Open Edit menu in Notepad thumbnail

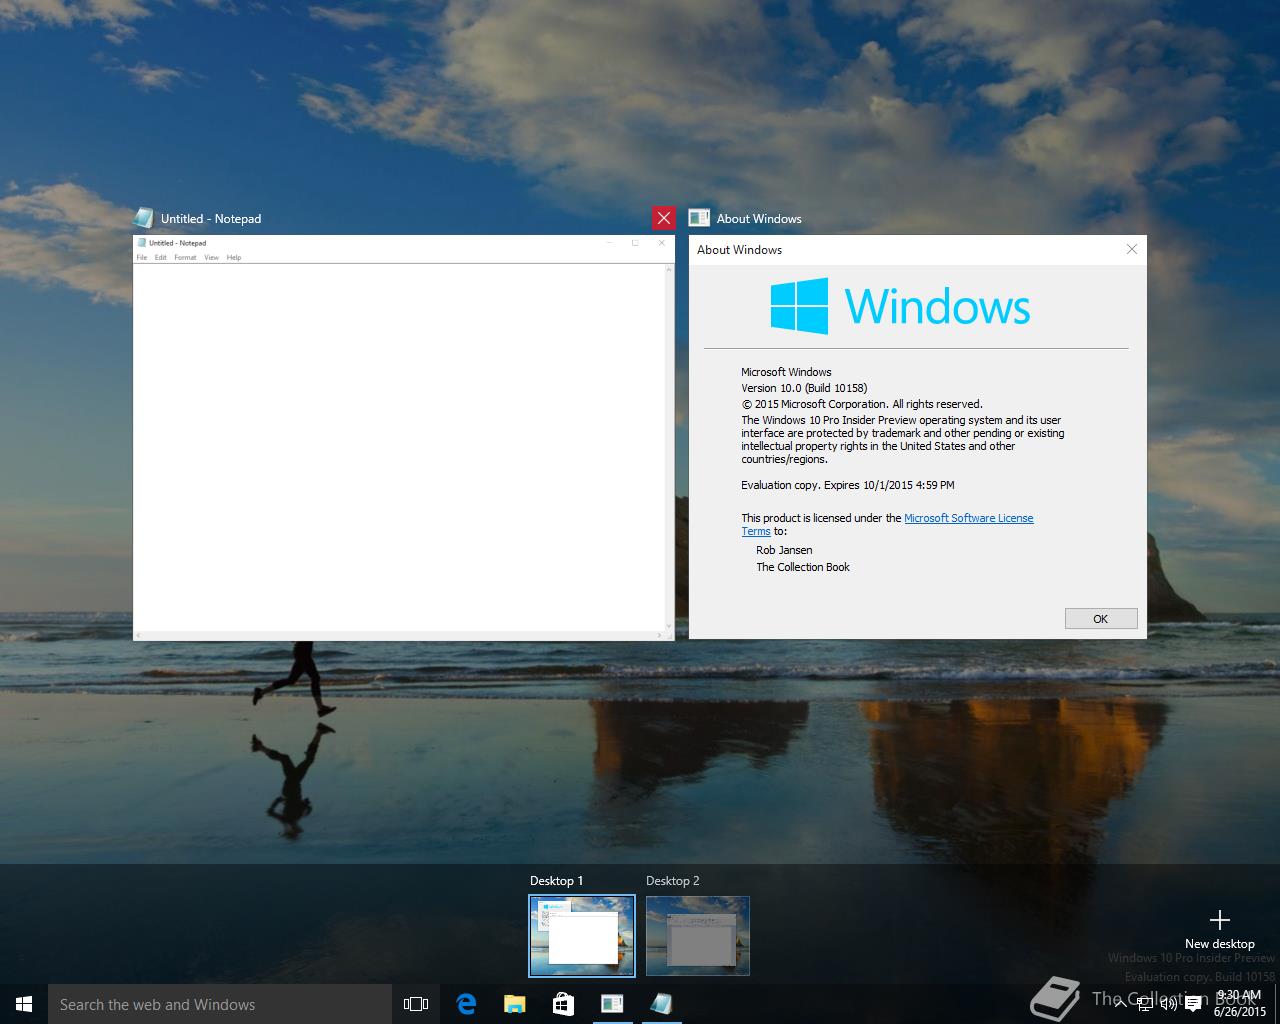tap(160, 257)
